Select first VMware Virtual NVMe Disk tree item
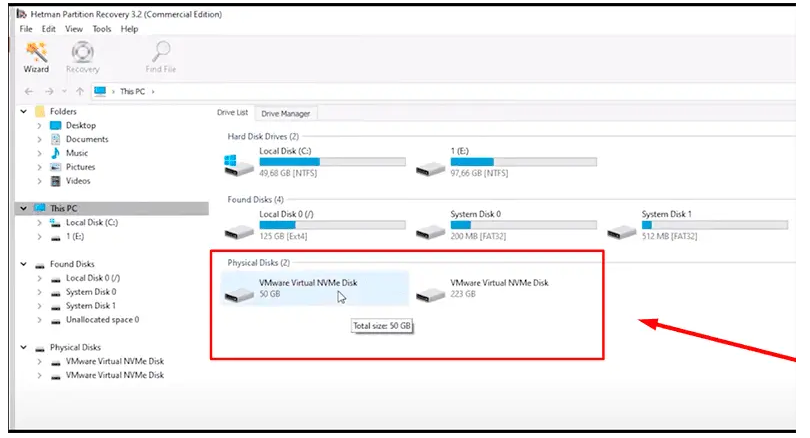This screenshot has height=438, width=810. (x=115, y=361)
